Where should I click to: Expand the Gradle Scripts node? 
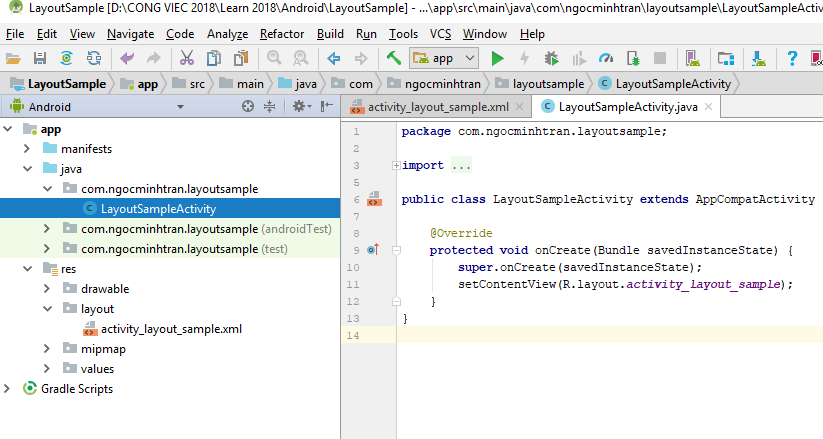click(x=9, y=389)
